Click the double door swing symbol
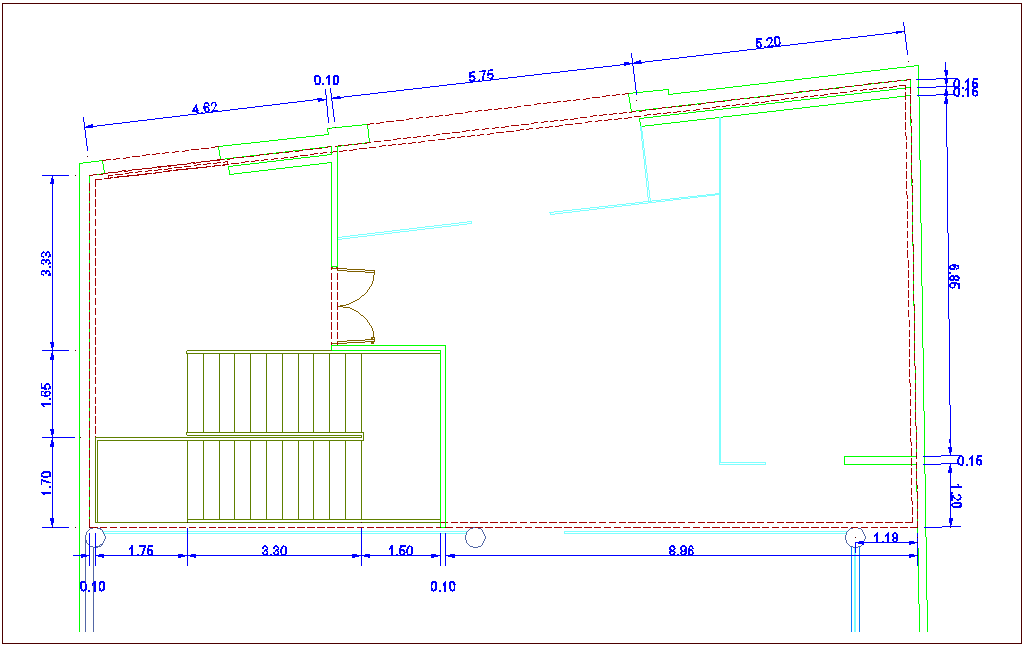The image size is (1025, 647). [355, 306]
